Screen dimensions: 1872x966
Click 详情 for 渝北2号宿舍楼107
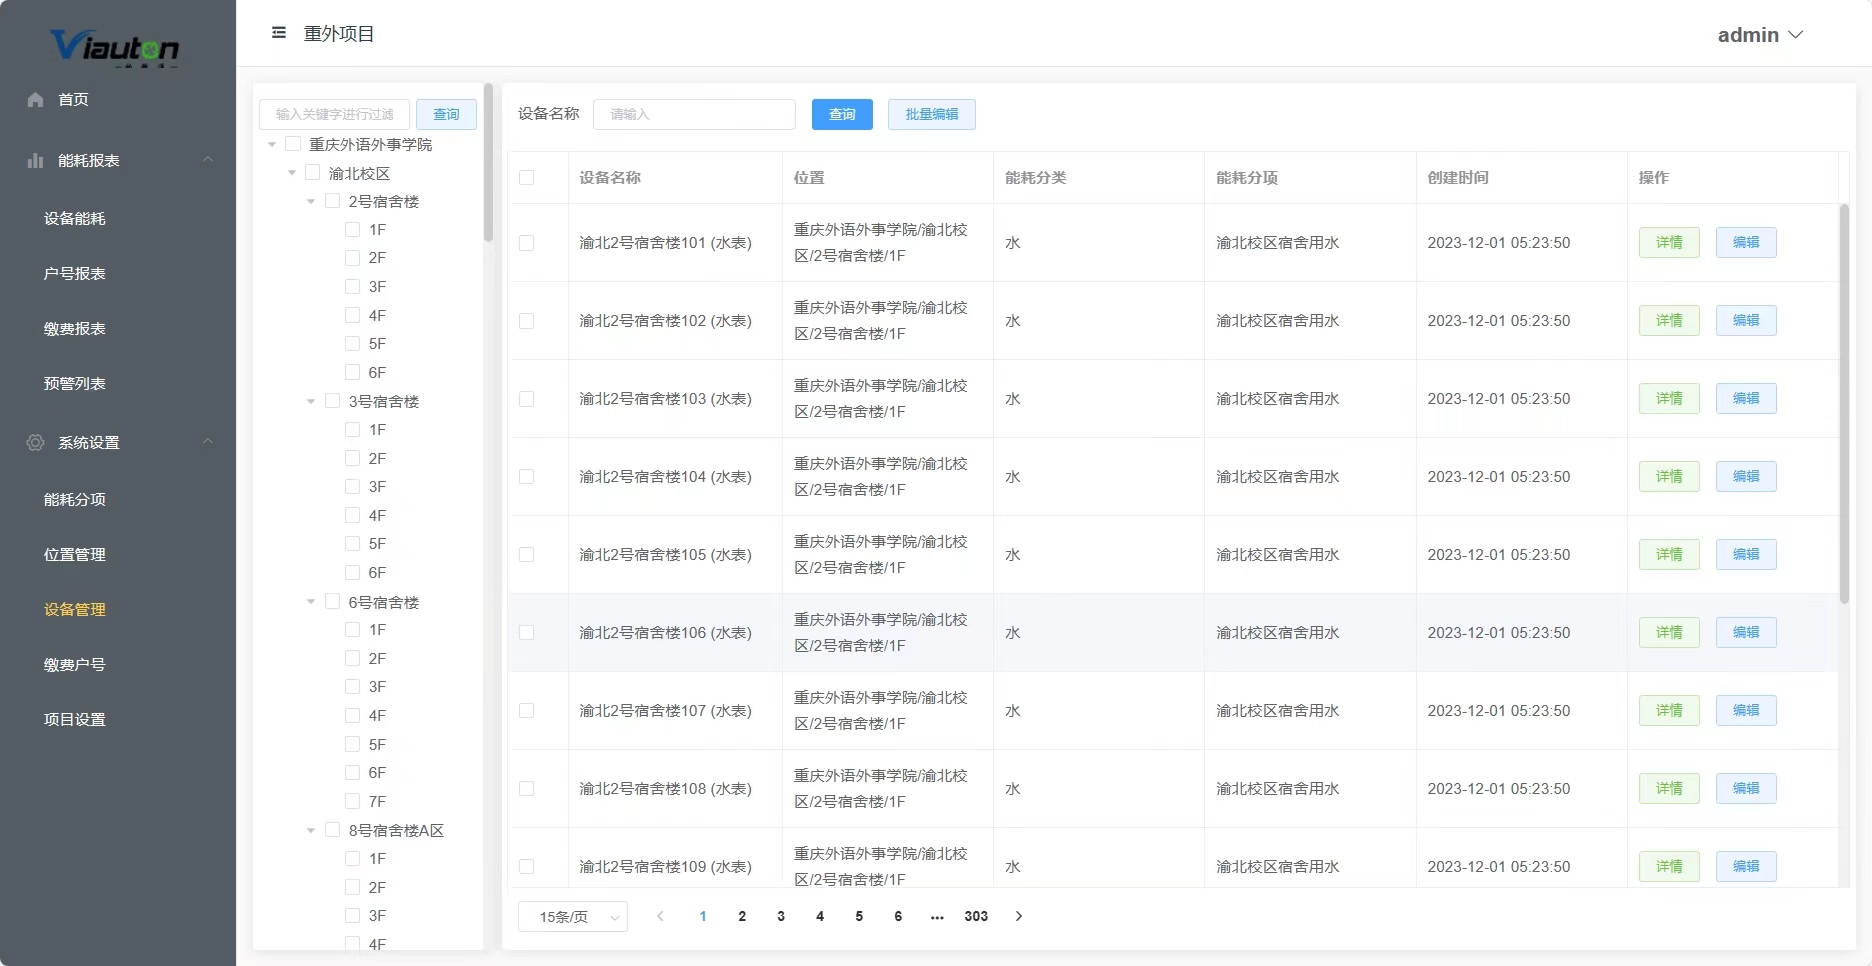pos(1669,710)
